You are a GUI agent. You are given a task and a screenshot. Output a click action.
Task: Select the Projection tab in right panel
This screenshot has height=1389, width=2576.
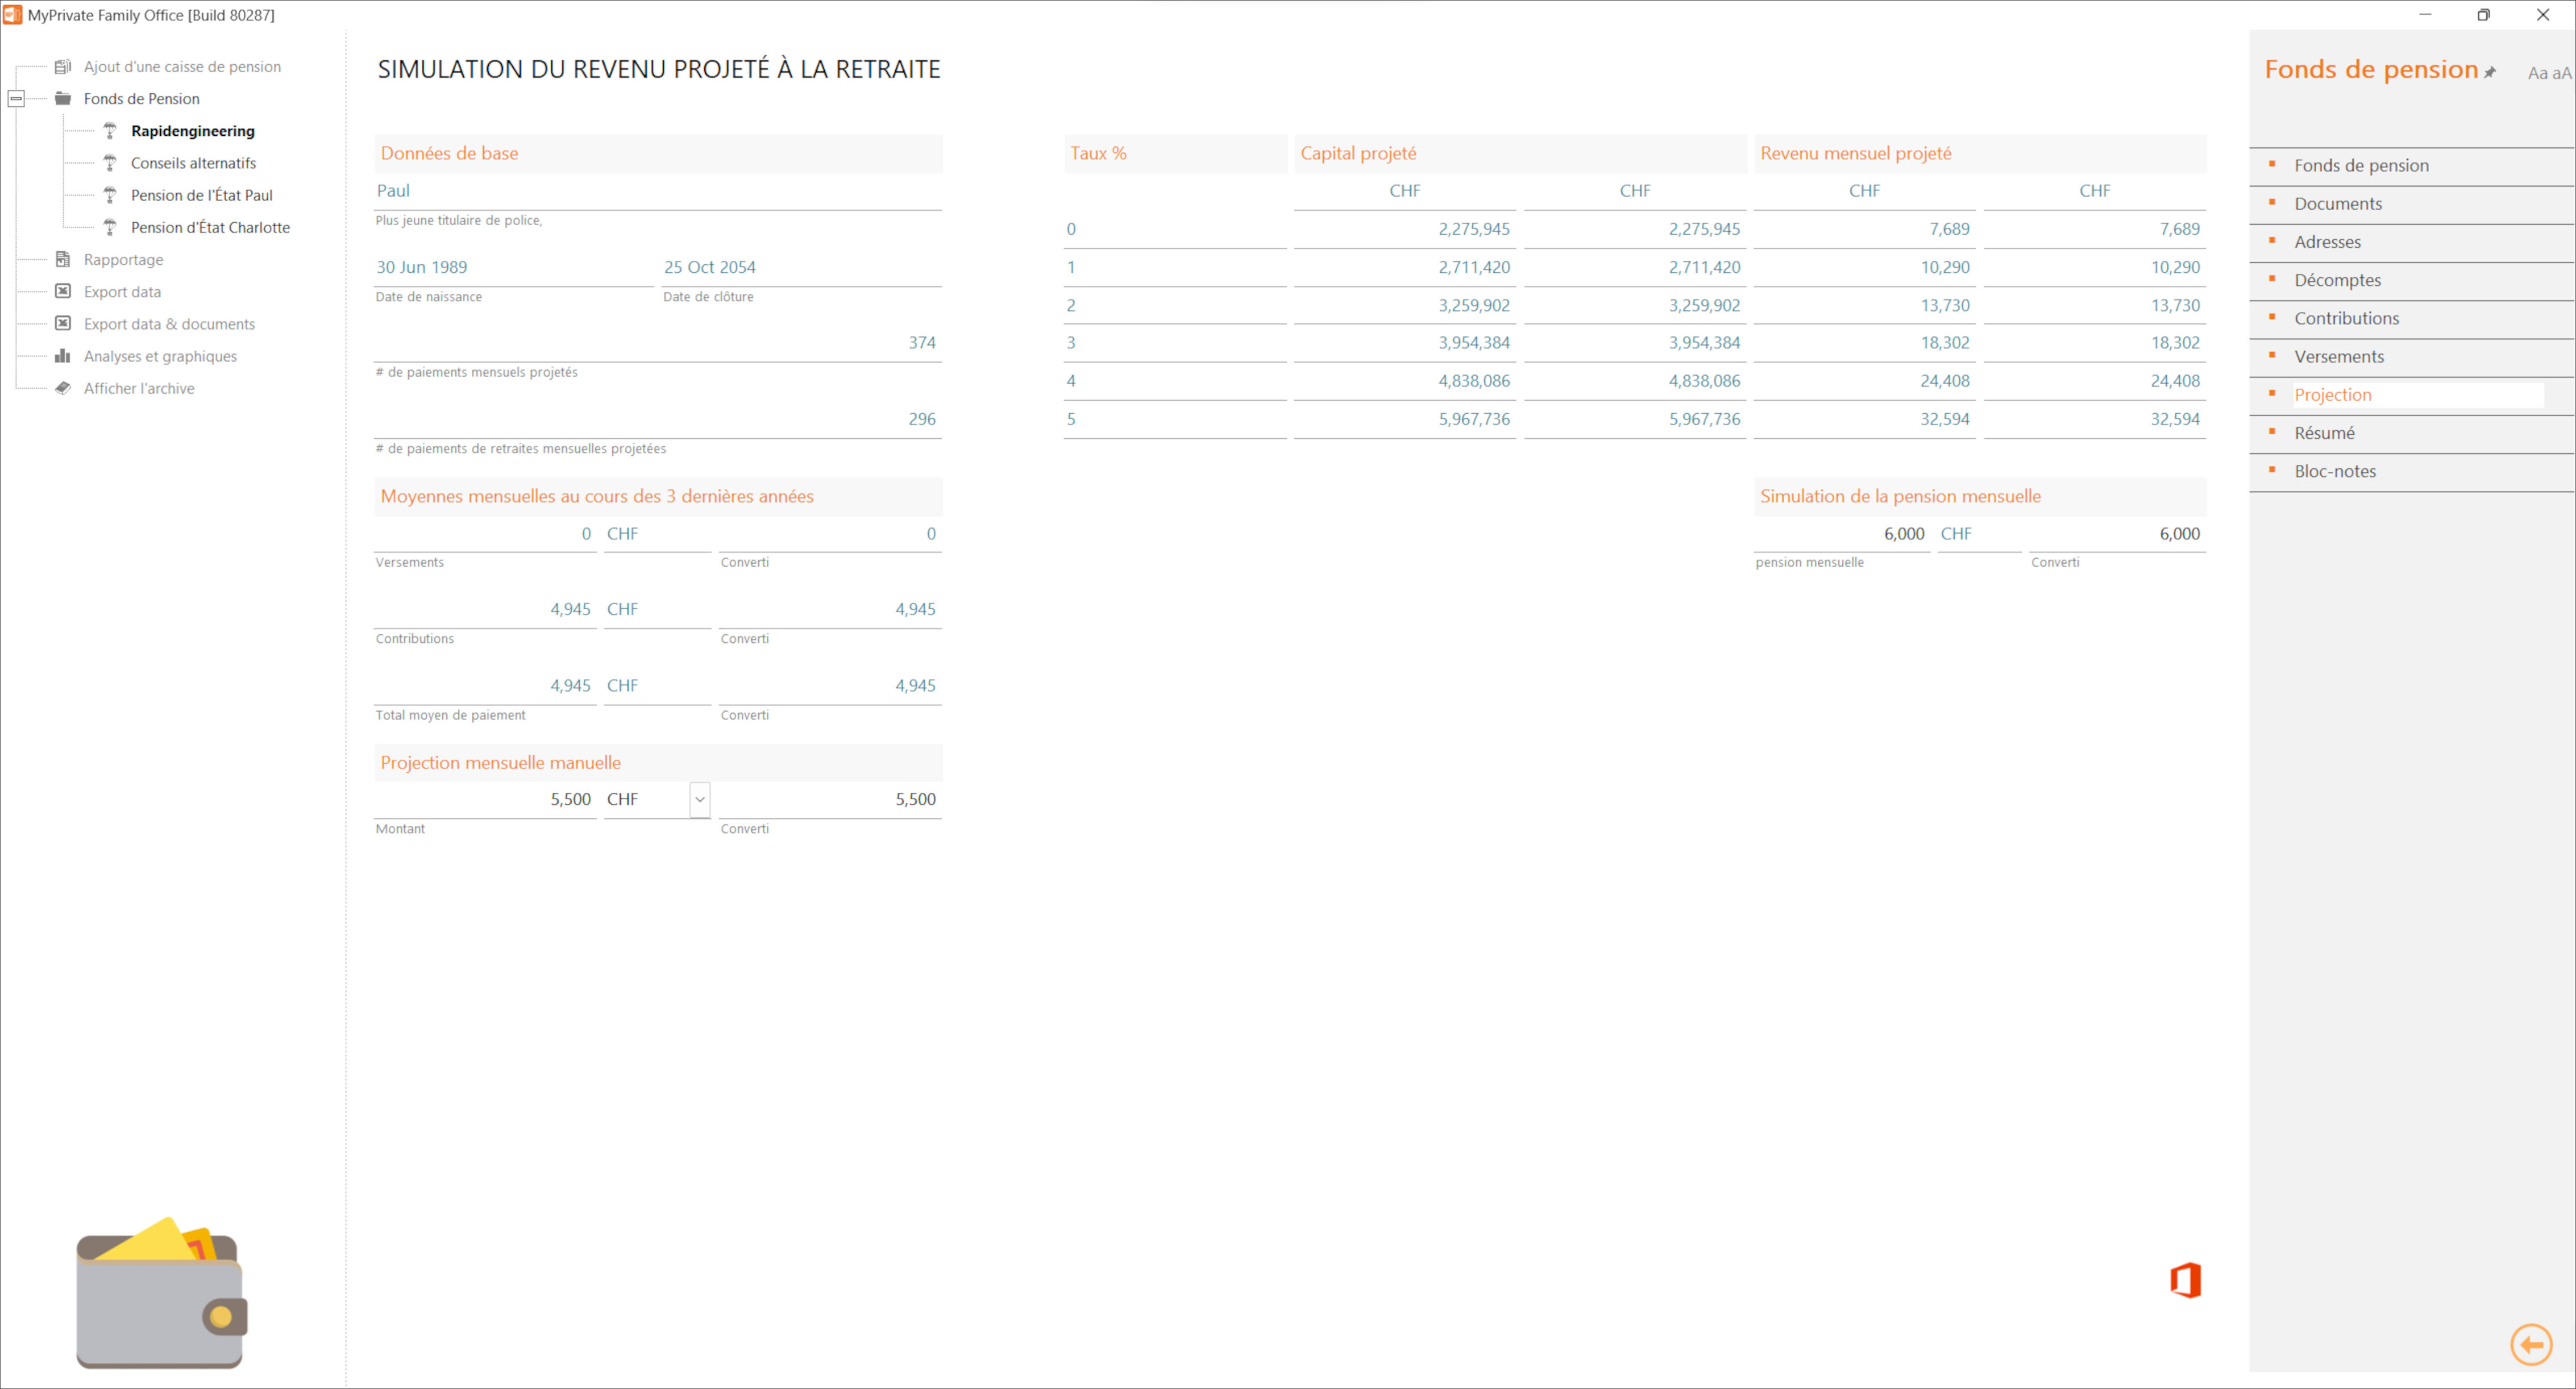2332,393
